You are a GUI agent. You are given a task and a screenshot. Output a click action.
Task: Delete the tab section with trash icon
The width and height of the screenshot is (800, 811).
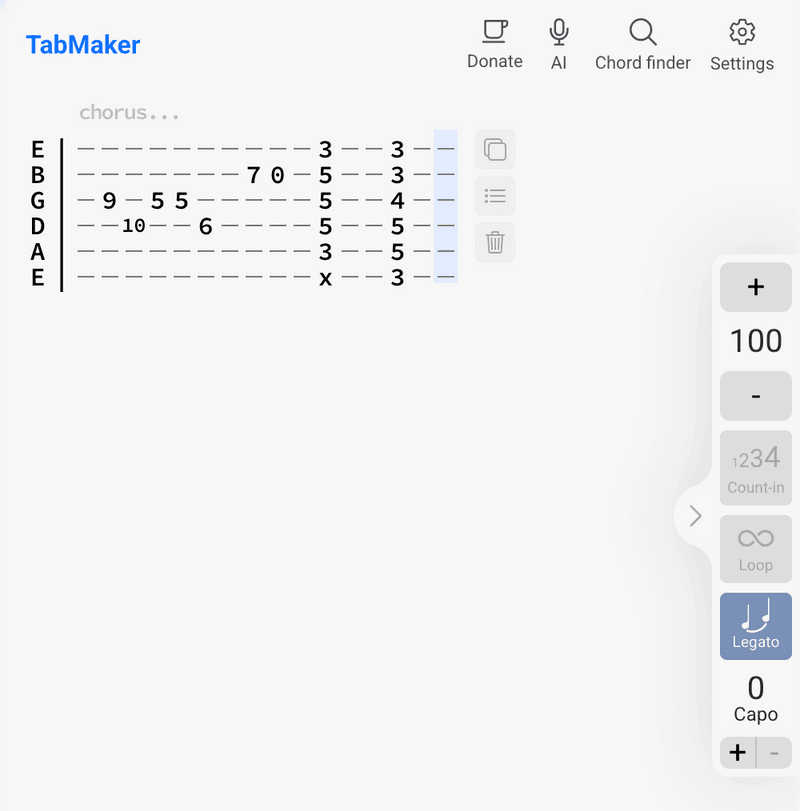(495, 242)
